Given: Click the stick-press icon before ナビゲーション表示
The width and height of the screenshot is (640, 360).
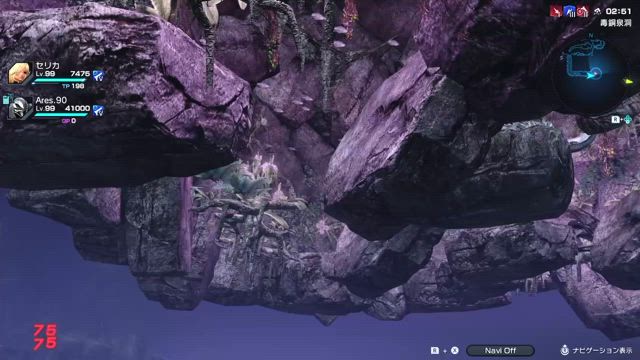Looking at the screenshot, I should pos(564,350).
